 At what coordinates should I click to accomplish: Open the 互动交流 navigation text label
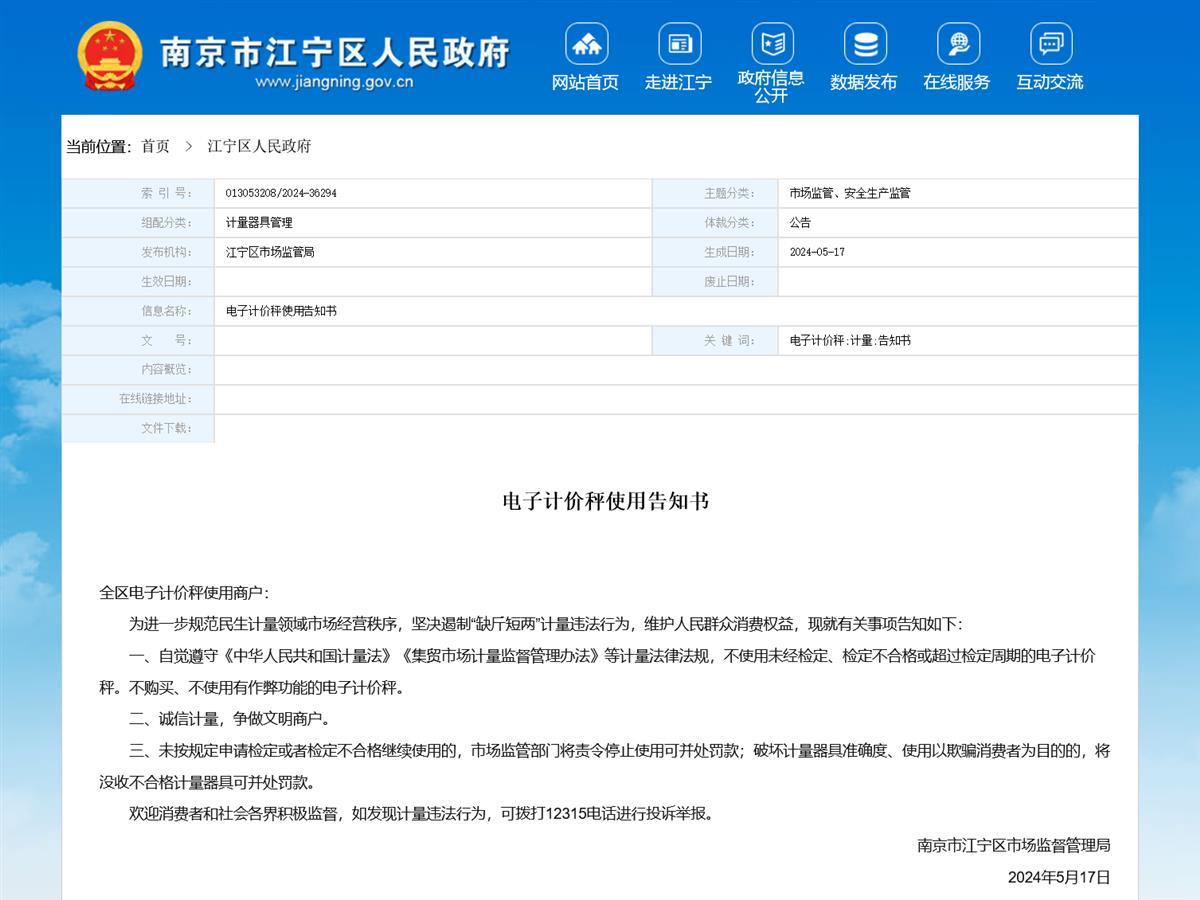click(1050, 82)
